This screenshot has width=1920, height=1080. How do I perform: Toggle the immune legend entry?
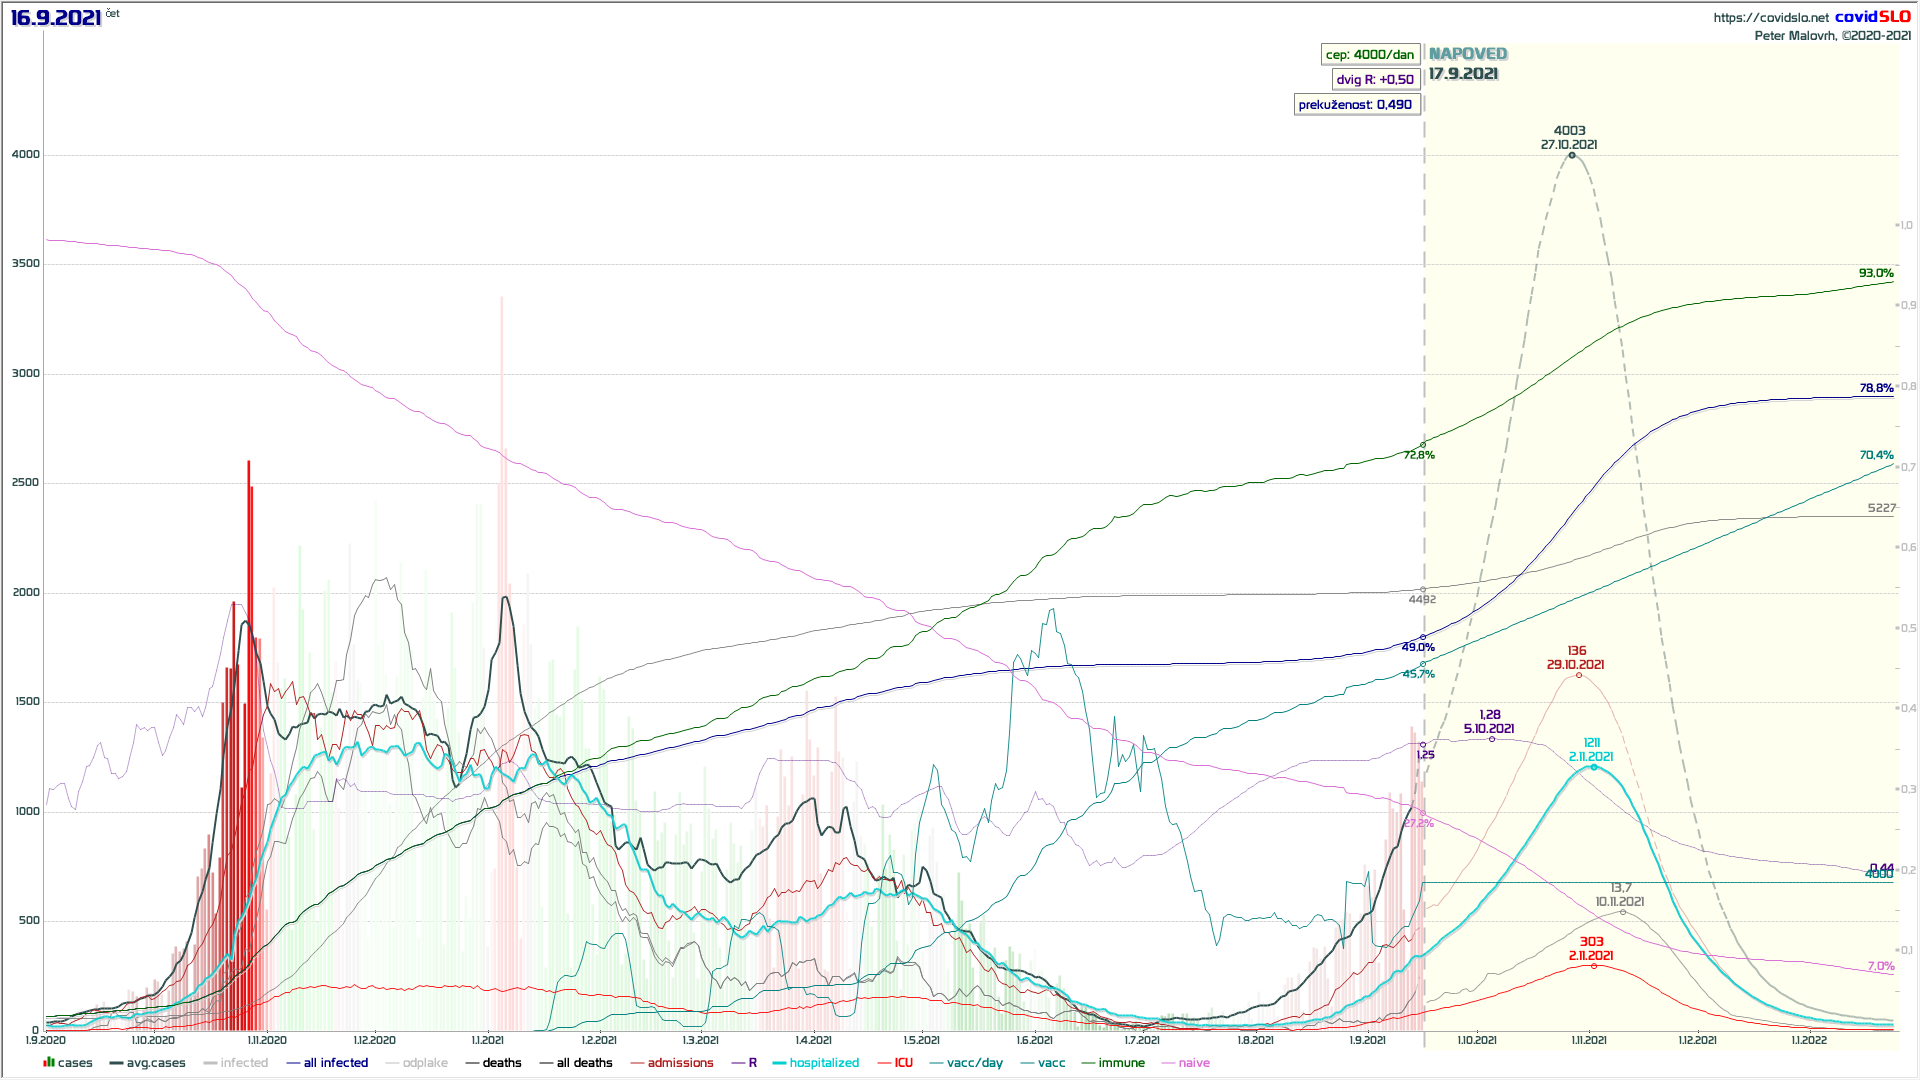tap(1121, 1063)
